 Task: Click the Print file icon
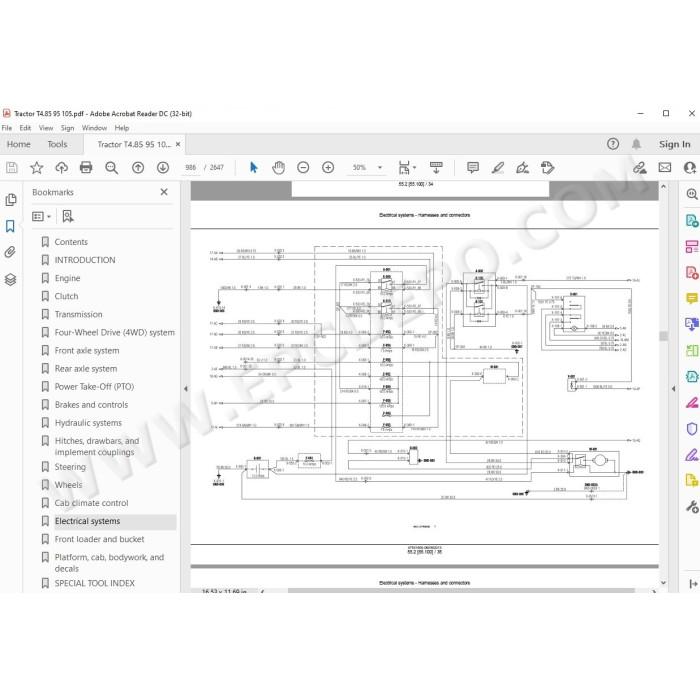[86, 167]
